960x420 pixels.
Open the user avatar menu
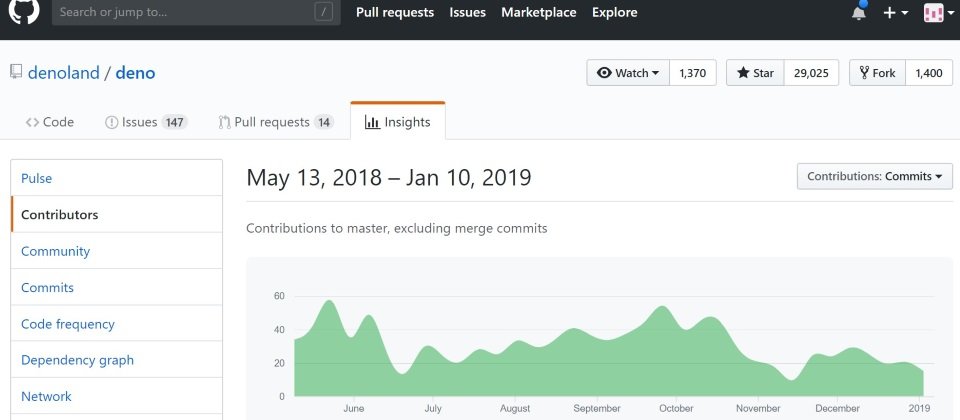point(938,13)
